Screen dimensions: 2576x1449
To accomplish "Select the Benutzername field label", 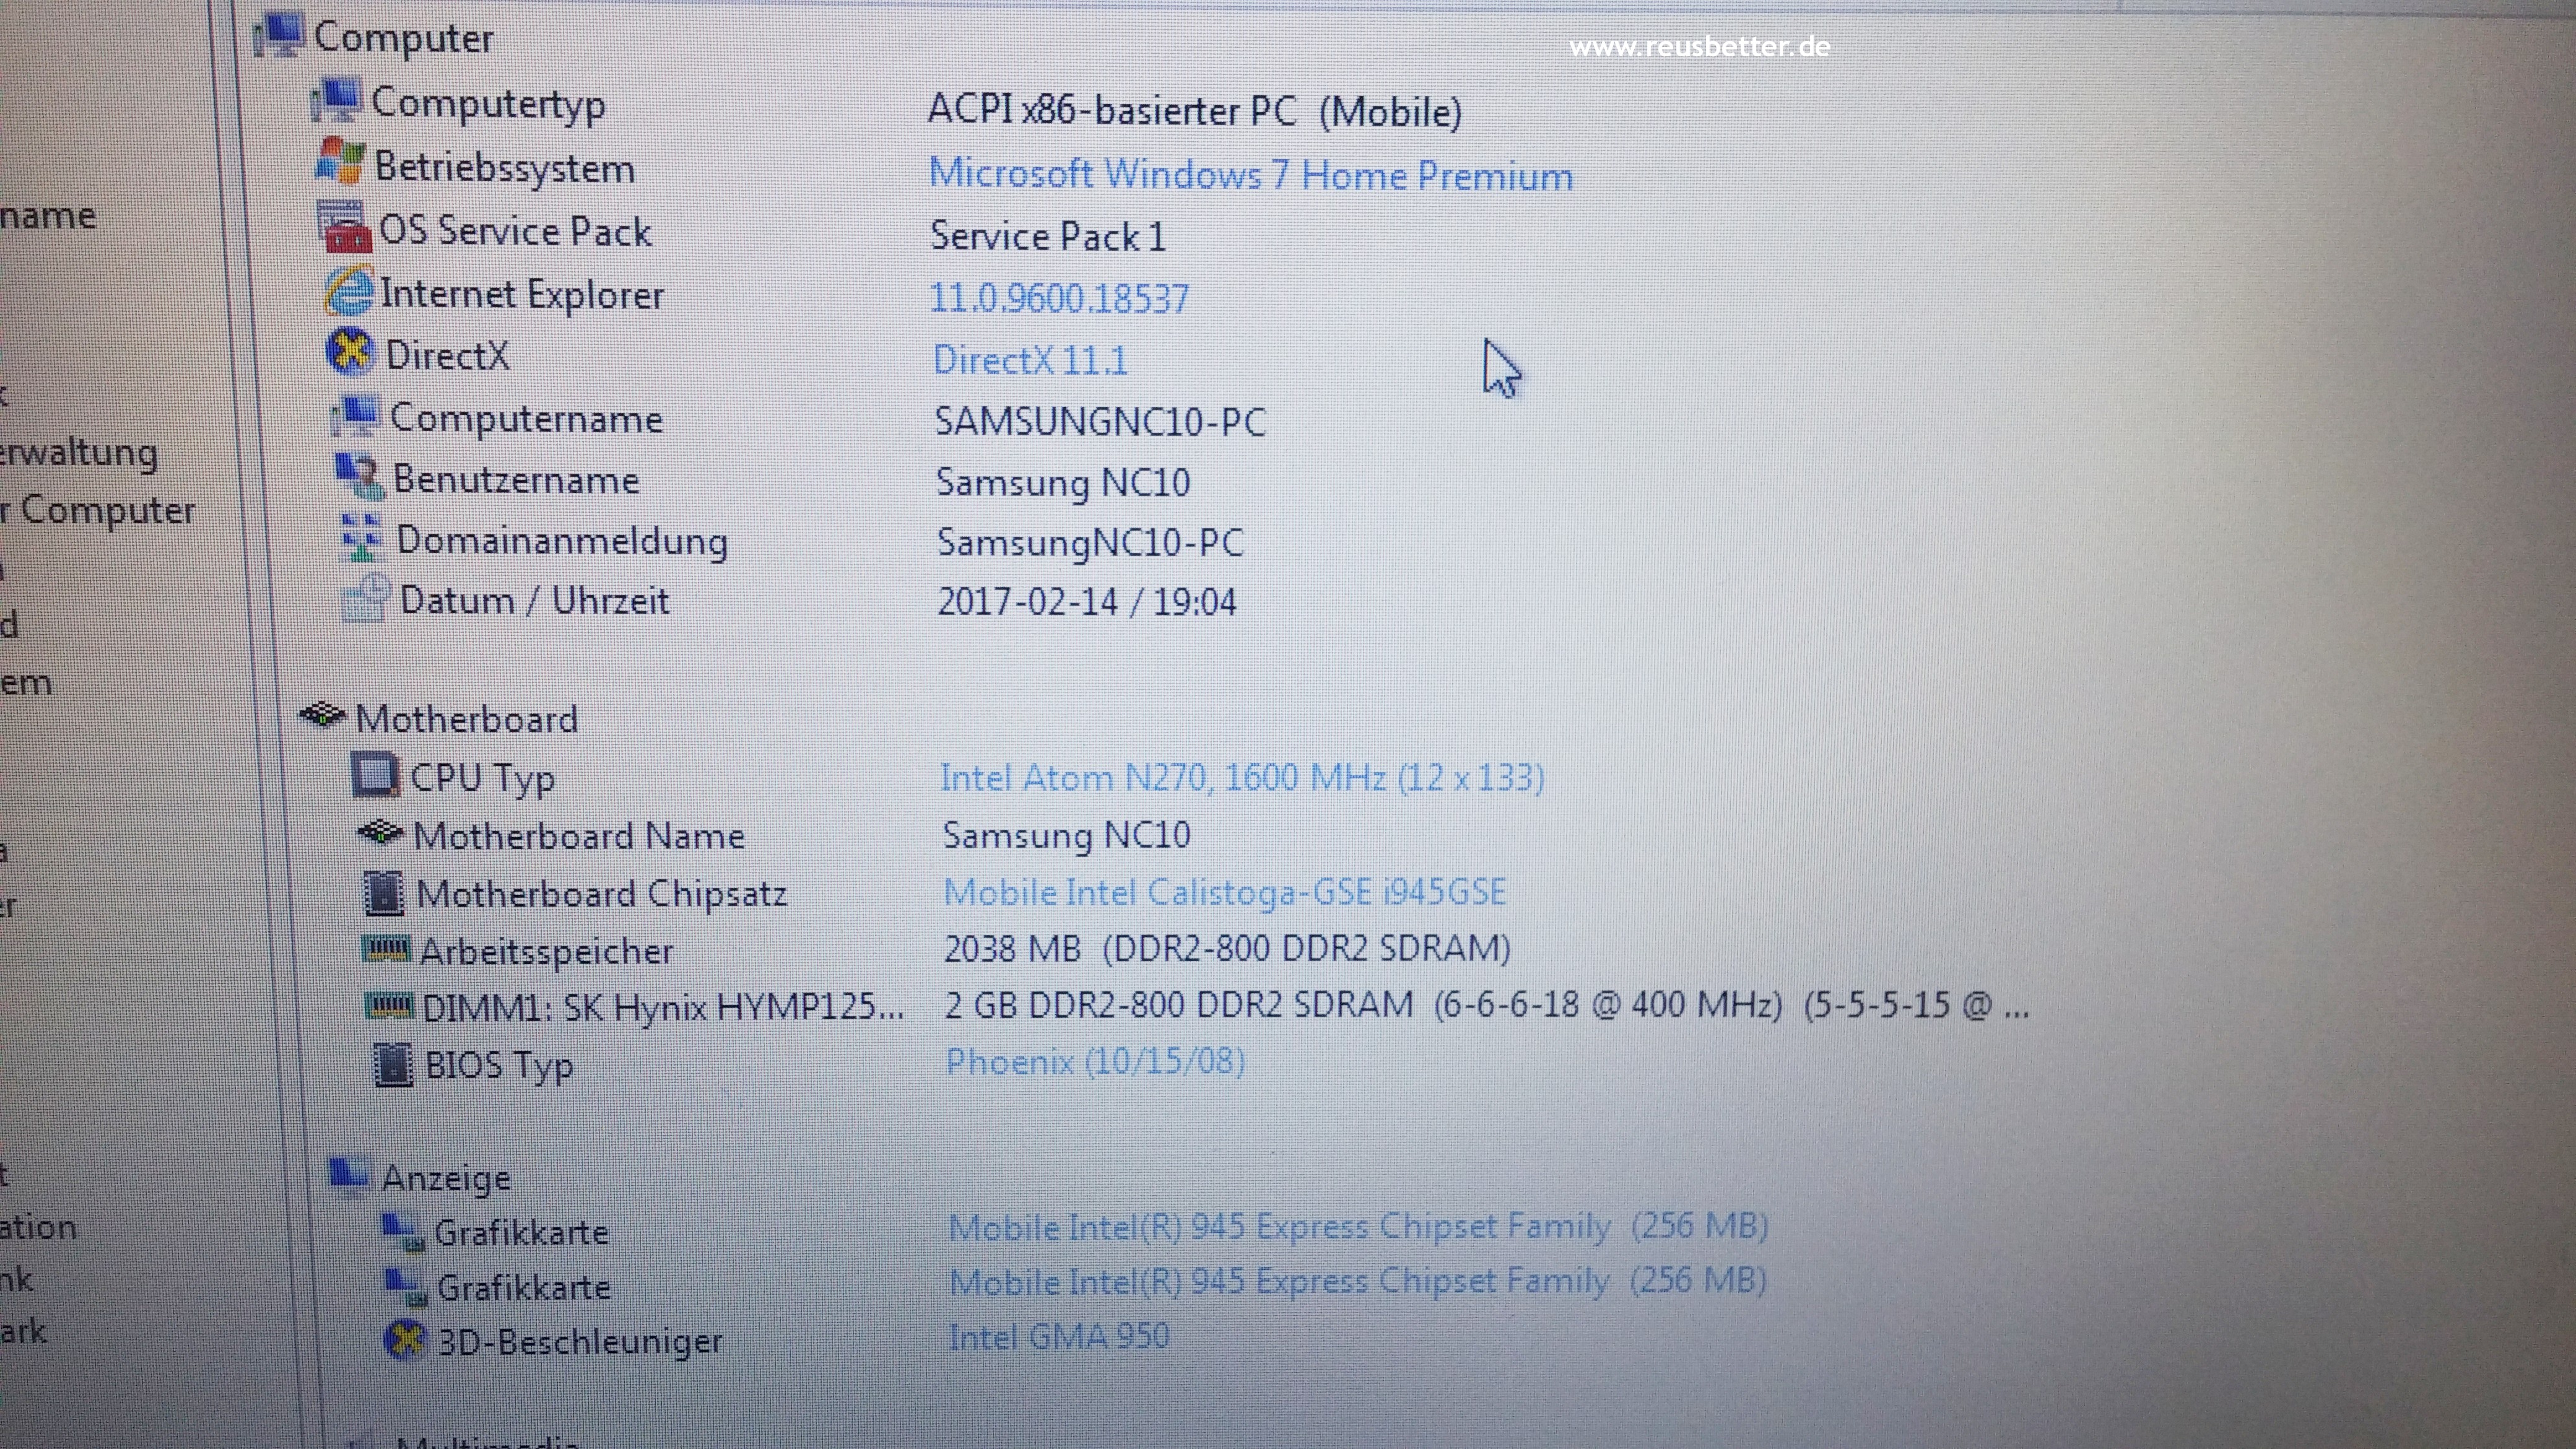I will tap(516, 480).
